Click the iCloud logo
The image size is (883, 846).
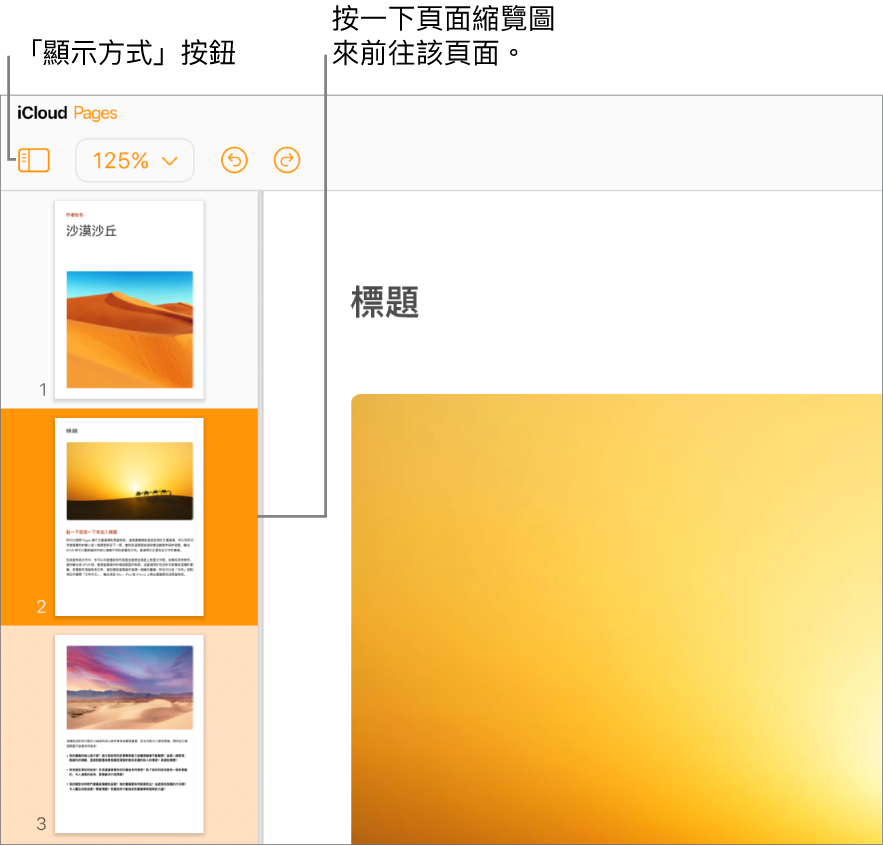click(x=40, y=113)
